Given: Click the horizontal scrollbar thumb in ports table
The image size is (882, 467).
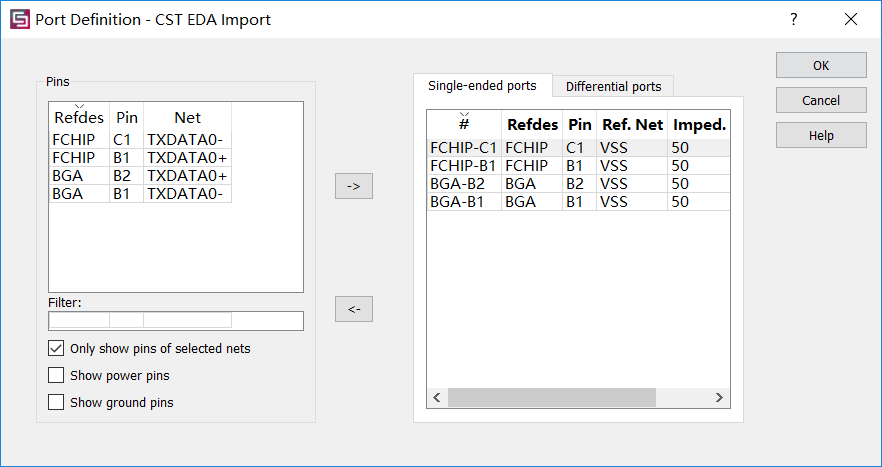Looking at the screenshot, I should [552, 397].
